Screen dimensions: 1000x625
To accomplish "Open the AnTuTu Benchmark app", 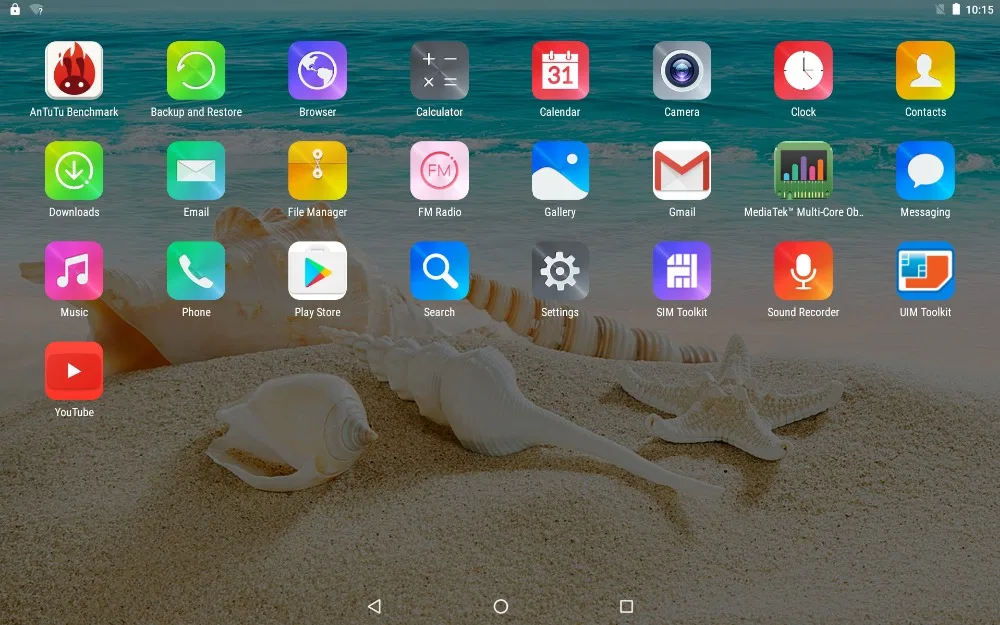I will [x=74, y=71].
